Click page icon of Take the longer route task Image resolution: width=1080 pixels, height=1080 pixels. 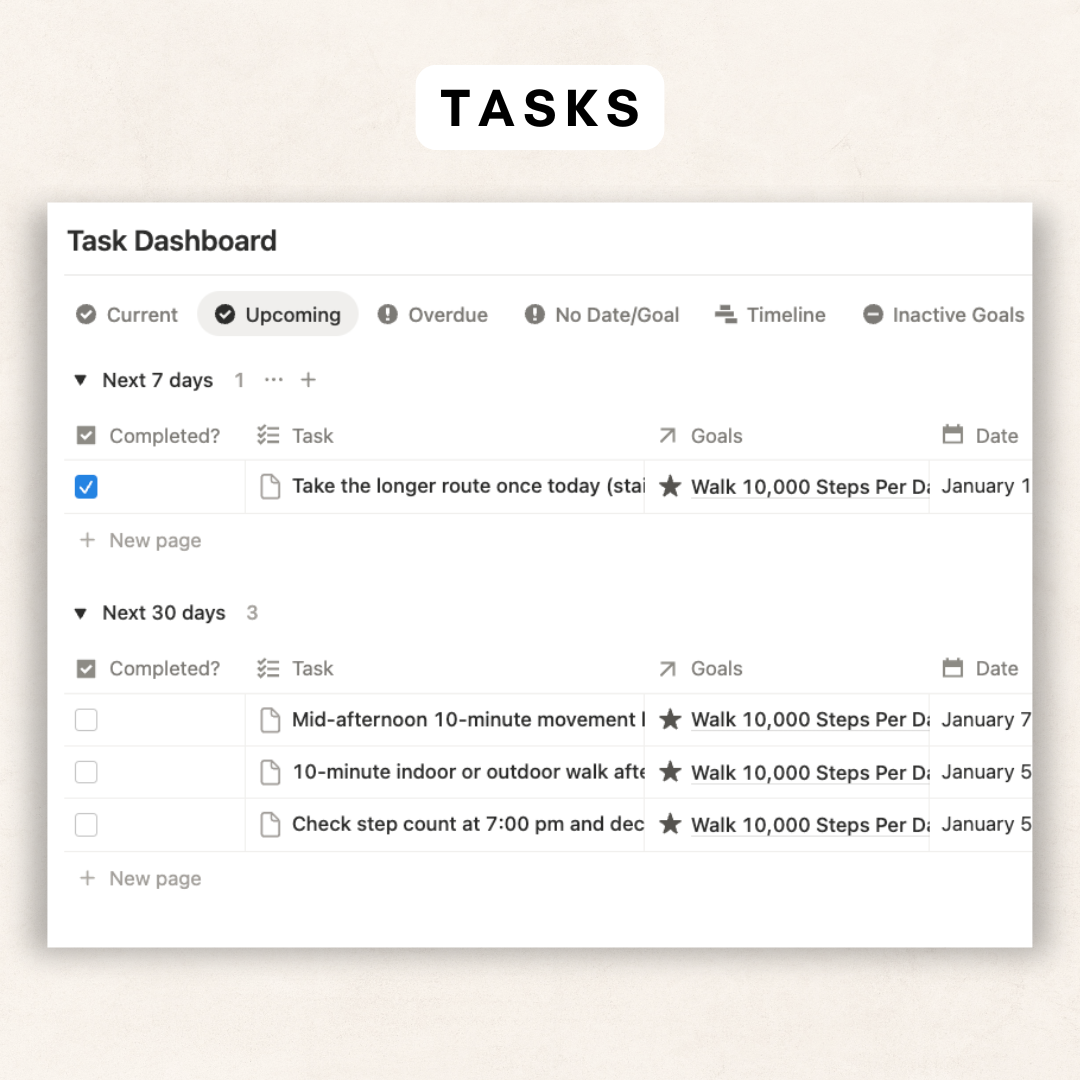(x=269, y=487)
